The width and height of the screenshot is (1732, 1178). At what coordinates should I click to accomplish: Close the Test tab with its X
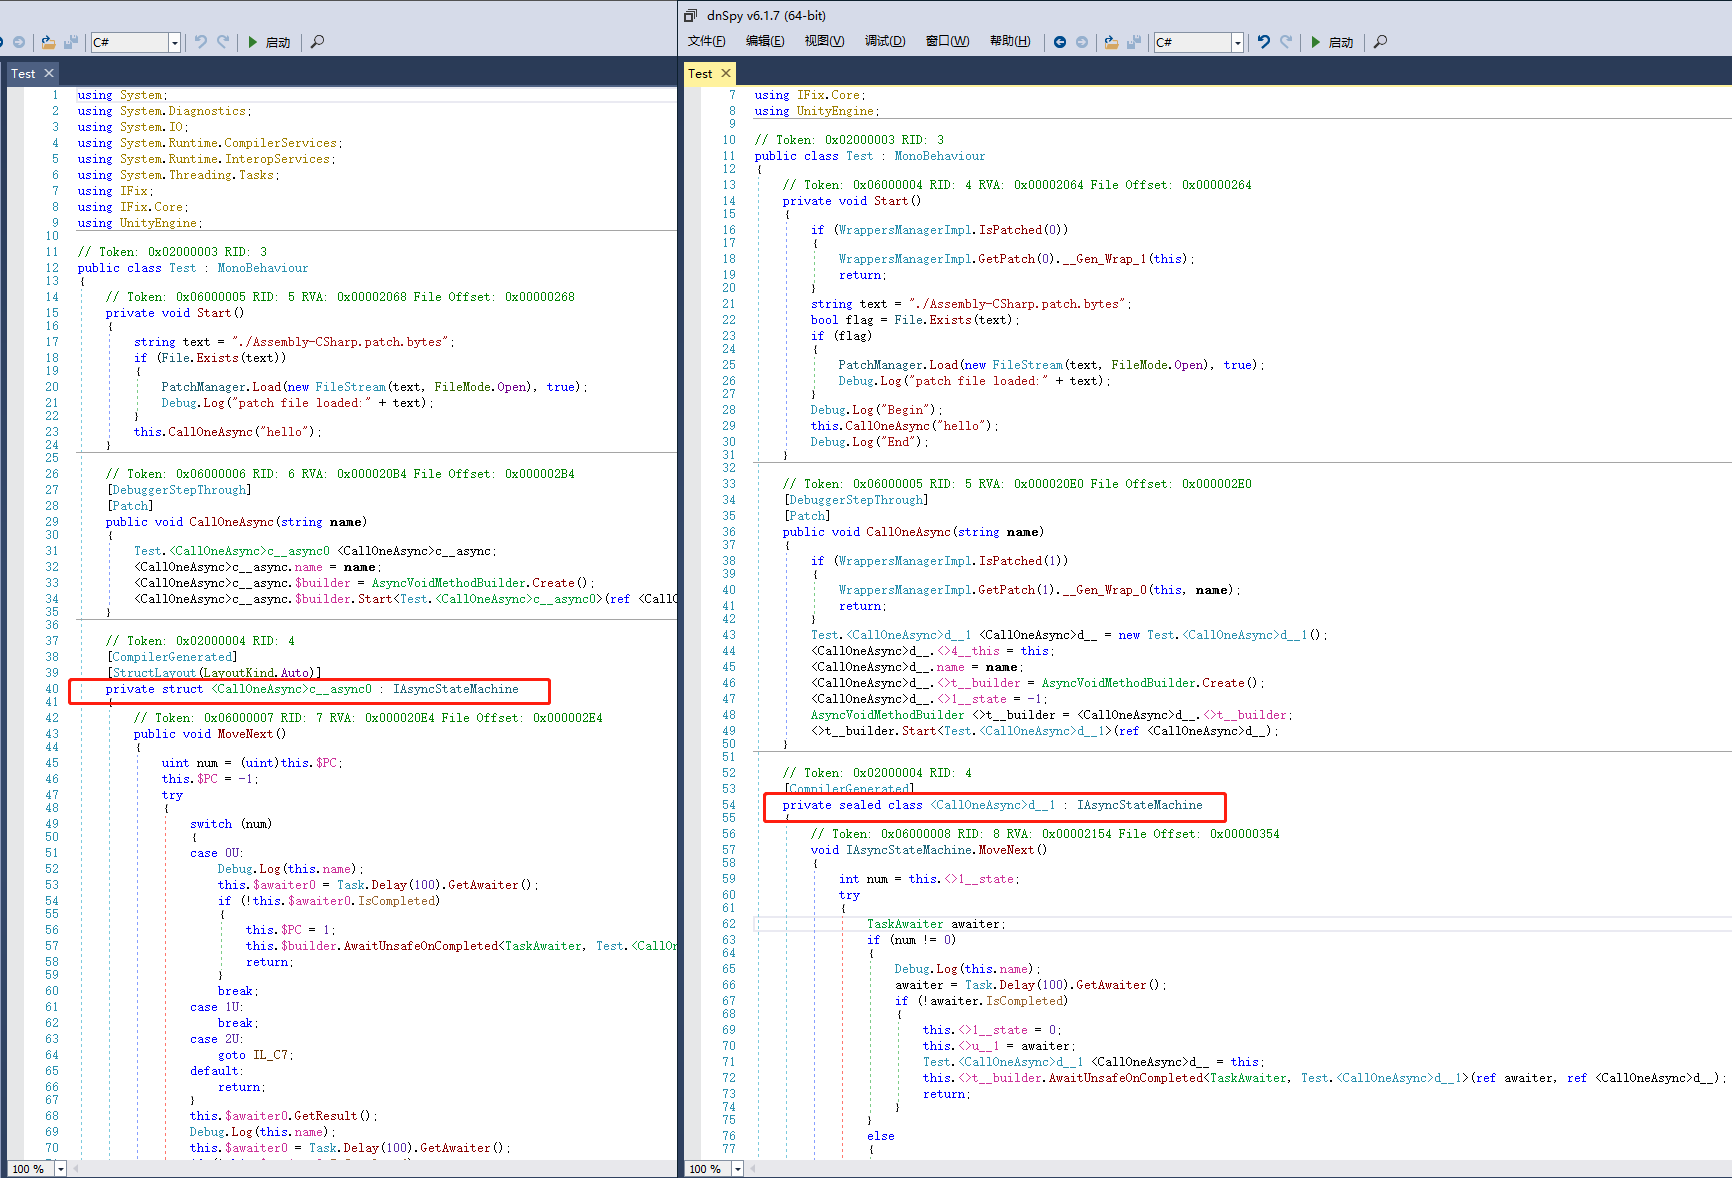coord(727,73)
